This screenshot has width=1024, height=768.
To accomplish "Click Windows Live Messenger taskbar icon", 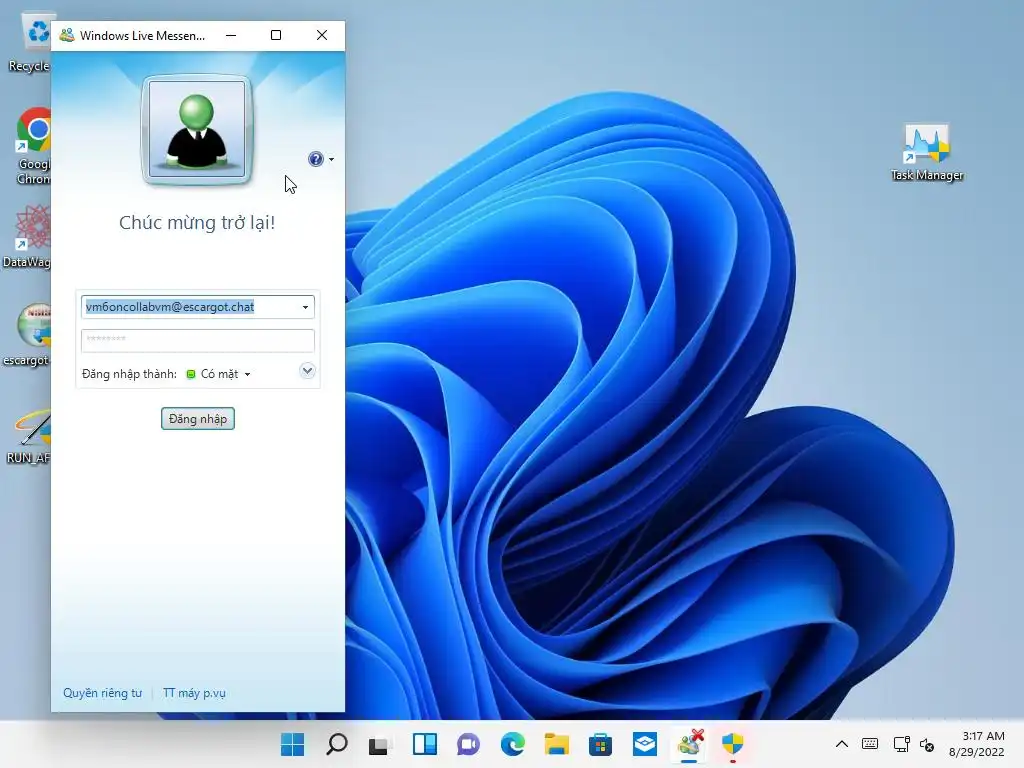I will click(x=689, y=744).
